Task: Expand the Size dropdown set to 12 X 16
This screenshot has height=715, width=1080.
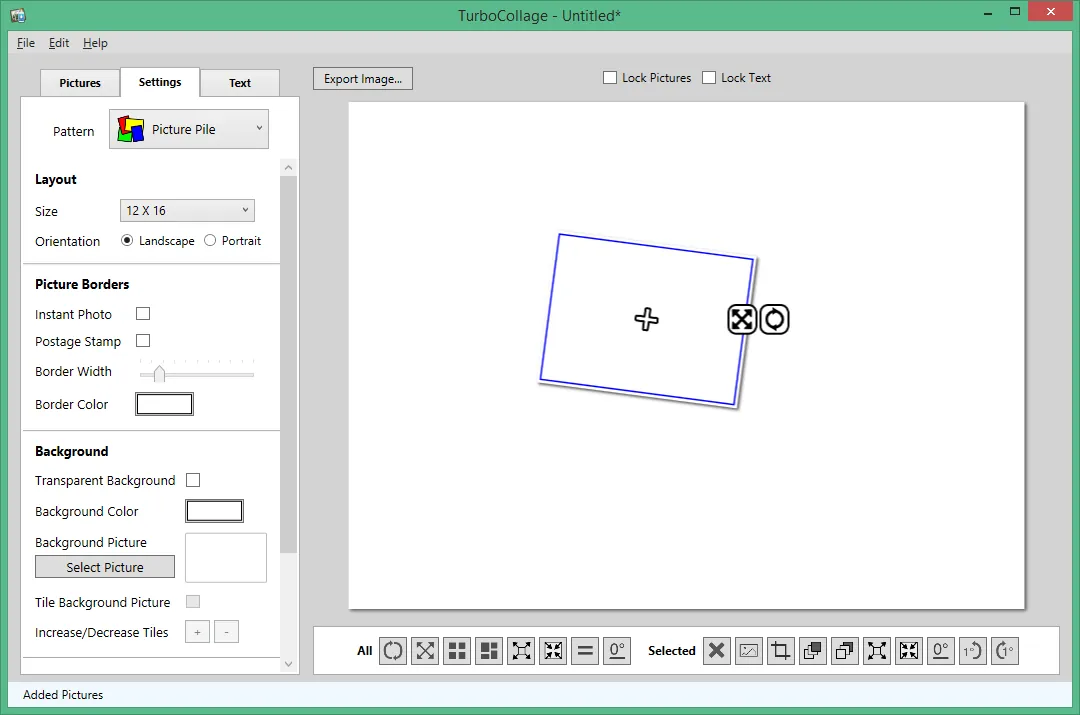Action: 187,211
